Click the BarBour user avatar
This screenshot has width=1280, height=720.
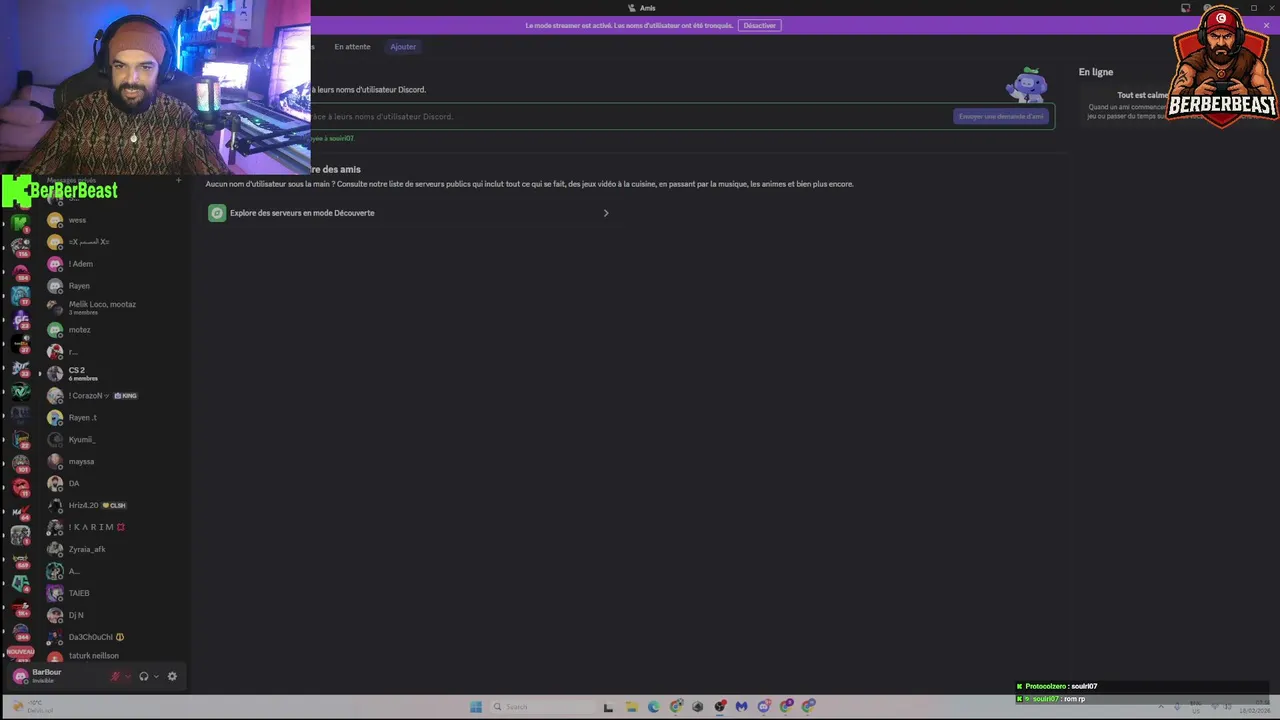[20, 676]
